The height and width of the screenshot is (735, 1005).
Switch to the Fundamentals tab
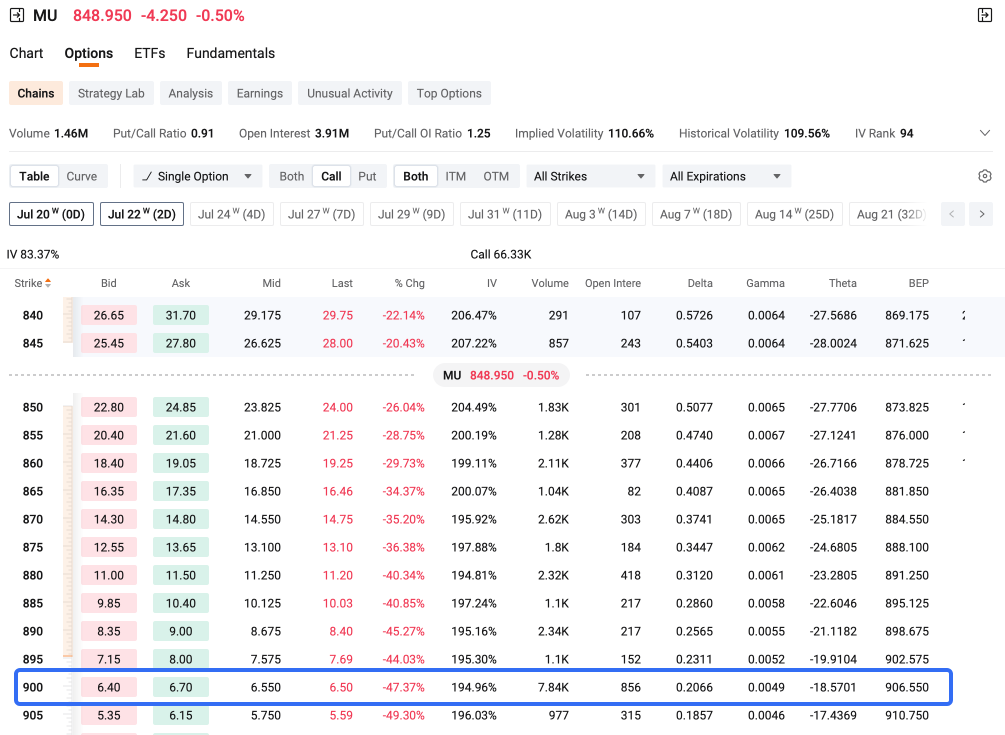pyautogui.click(x=231, y=53)
